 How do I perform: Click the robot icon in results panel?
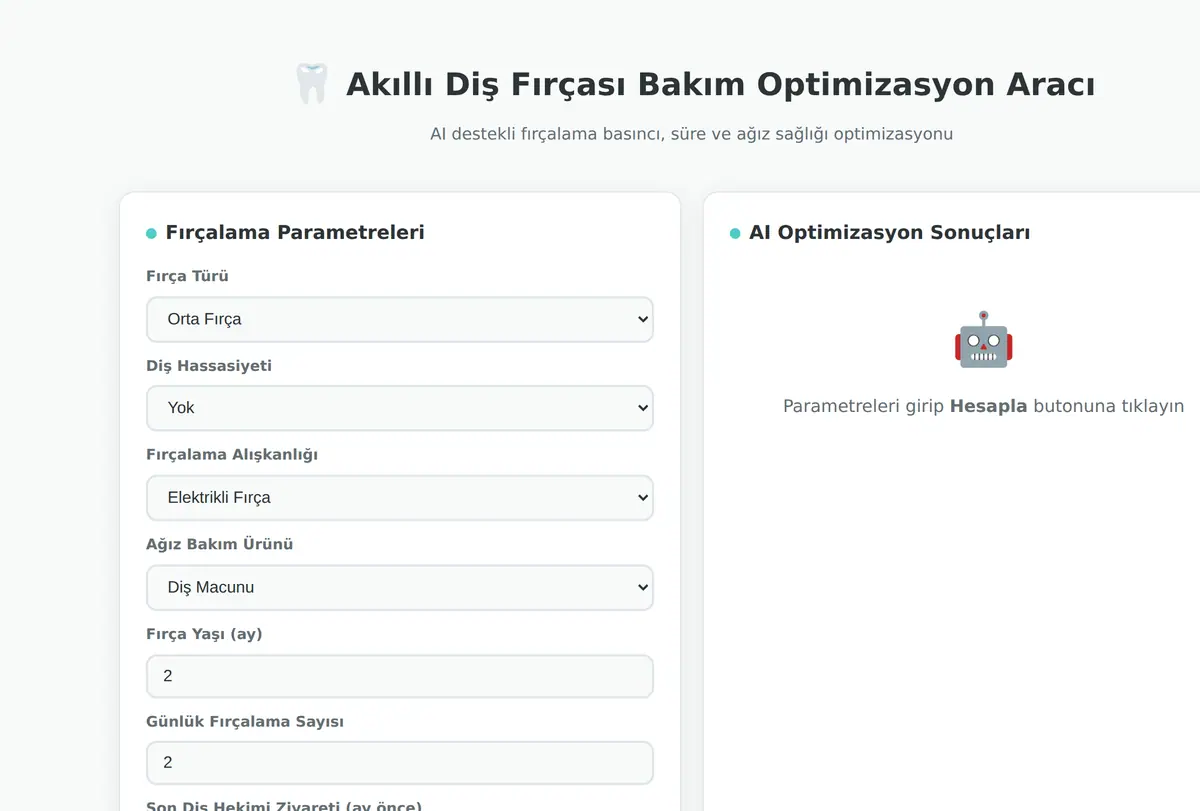(983, 339)
